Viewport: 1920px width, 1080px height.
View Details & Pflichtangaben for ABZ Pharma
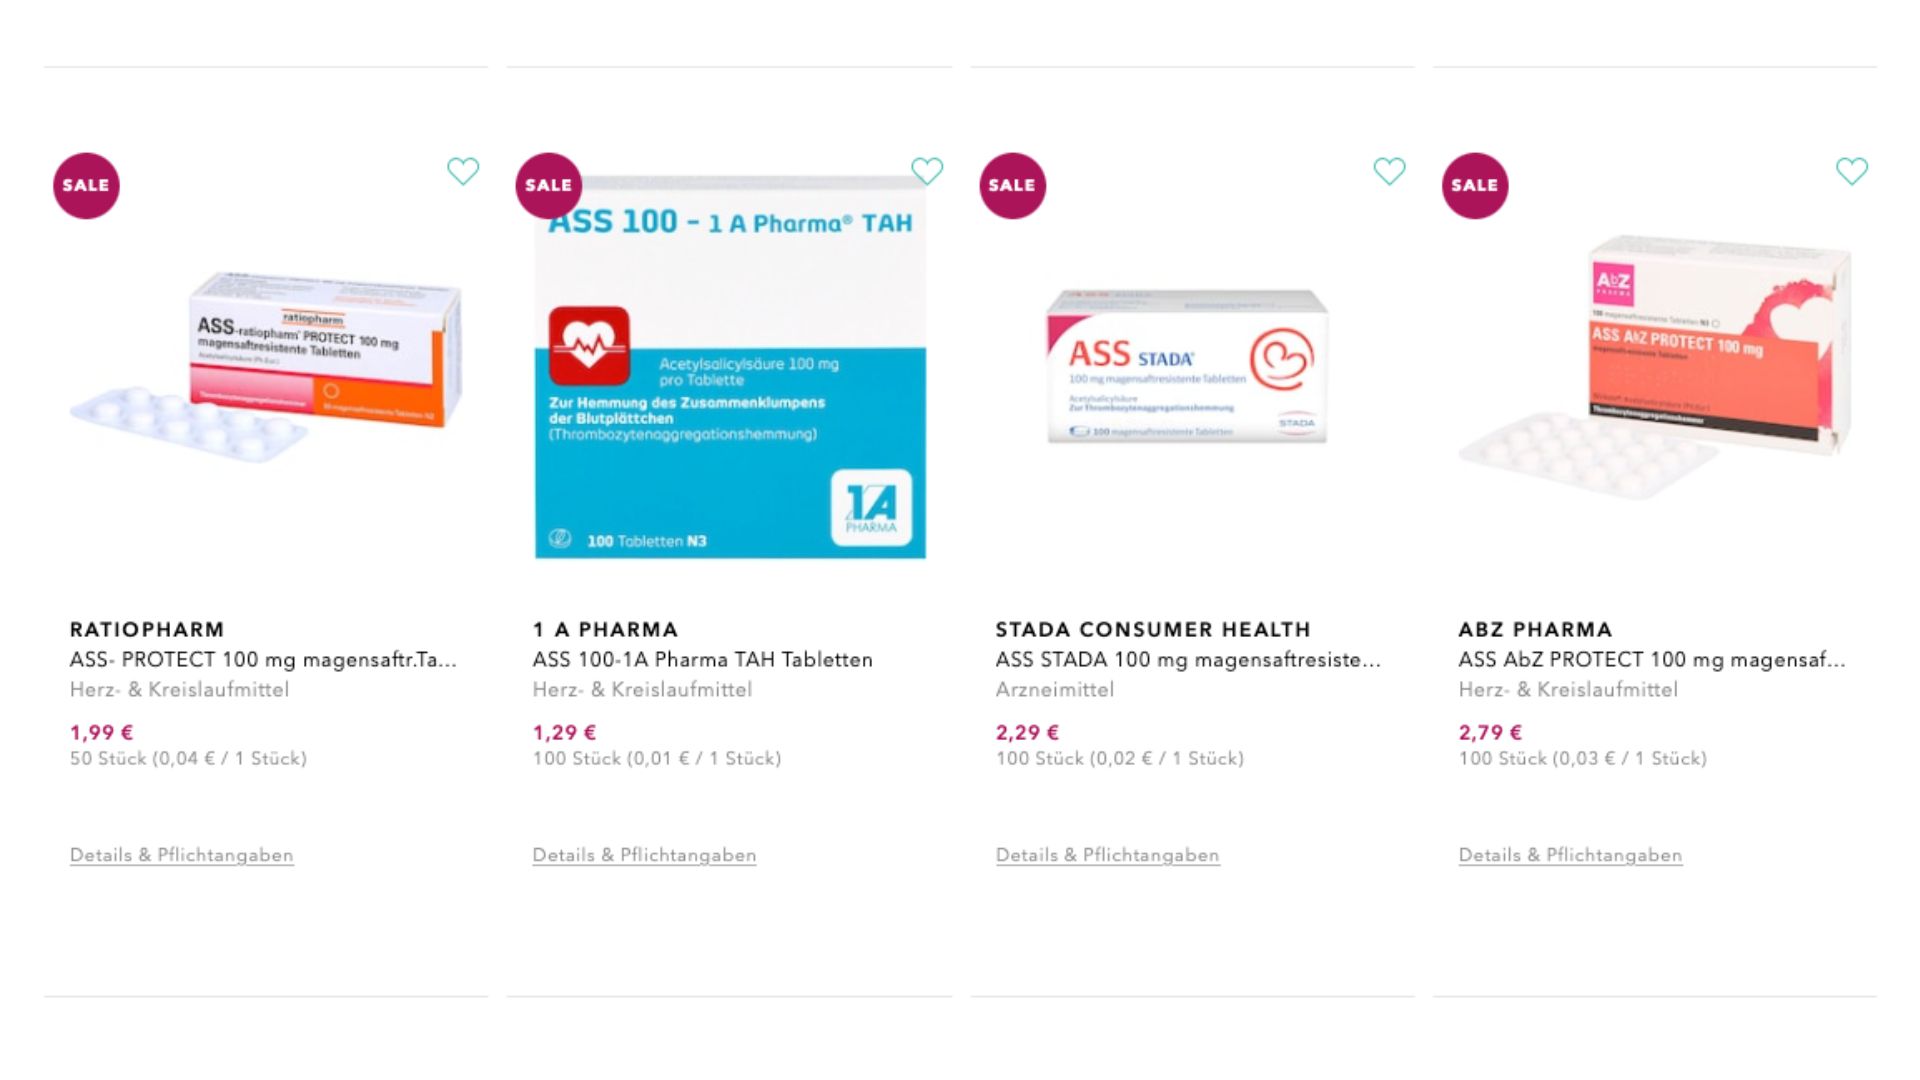pos(1570,855)
